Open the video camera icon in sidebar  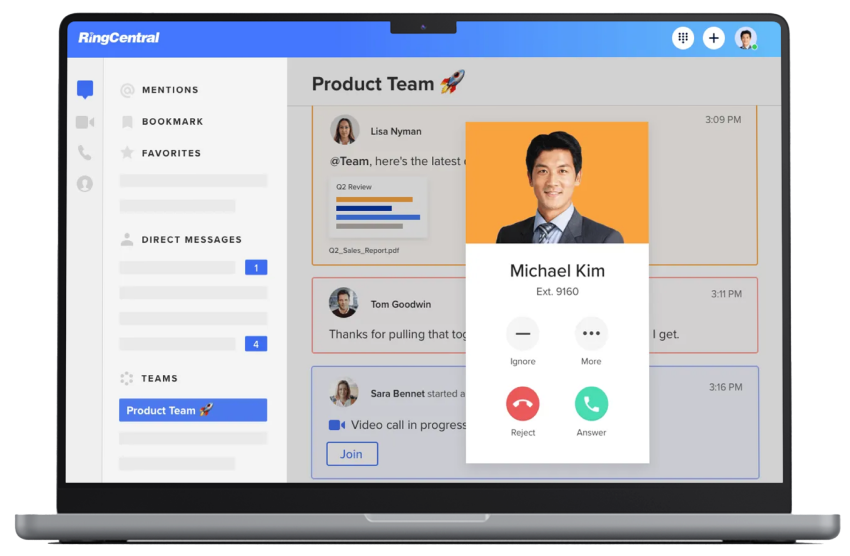[85, 122]
